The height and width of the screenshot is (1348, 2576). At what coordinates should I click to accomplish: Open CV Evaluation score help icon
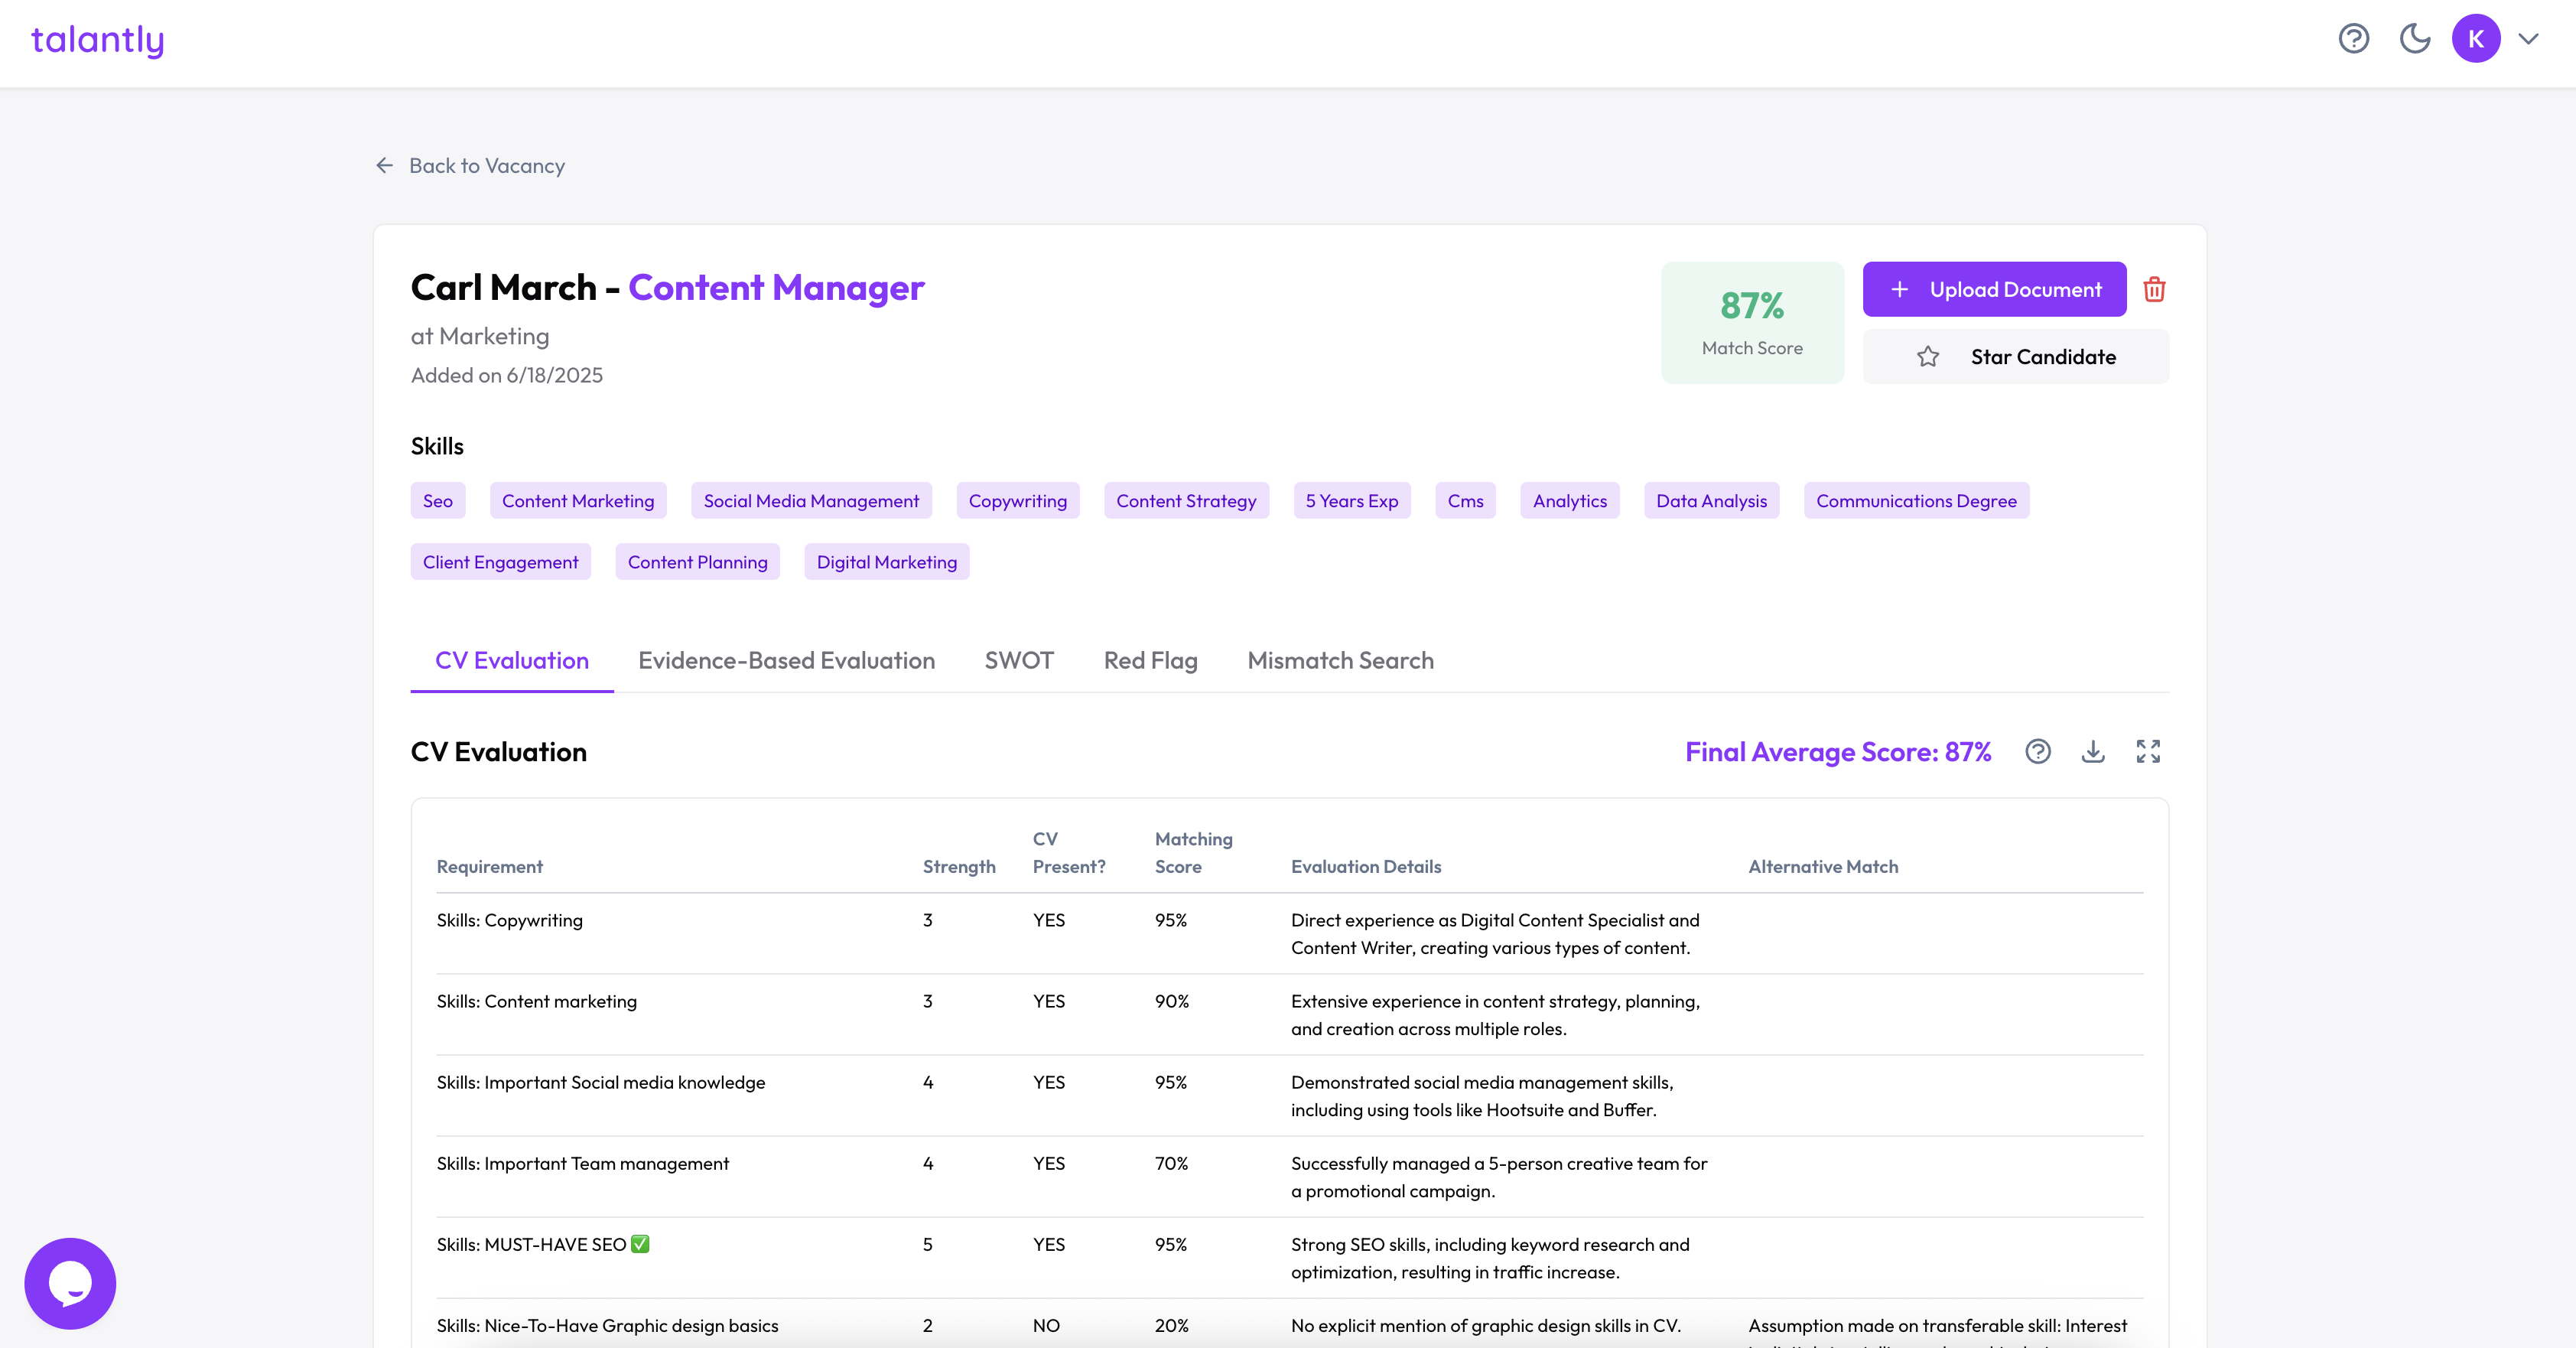click(2037, 751)
